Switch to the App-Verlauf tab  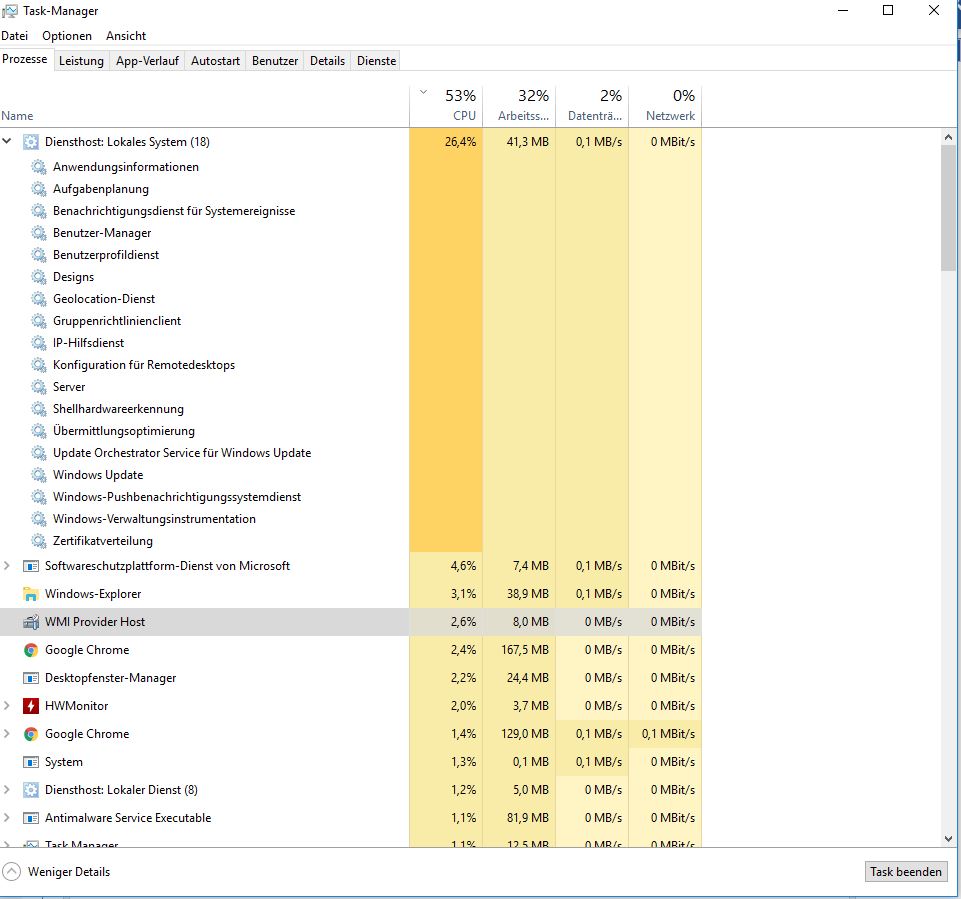tap(147, 61)
